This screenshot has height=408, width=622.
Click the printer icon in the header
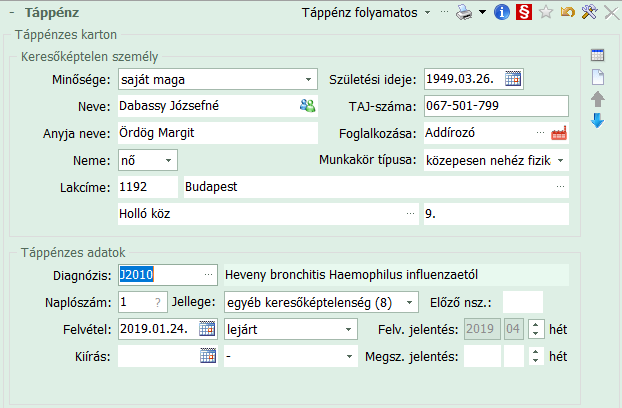pyautogui.click(x=463, y=12)
